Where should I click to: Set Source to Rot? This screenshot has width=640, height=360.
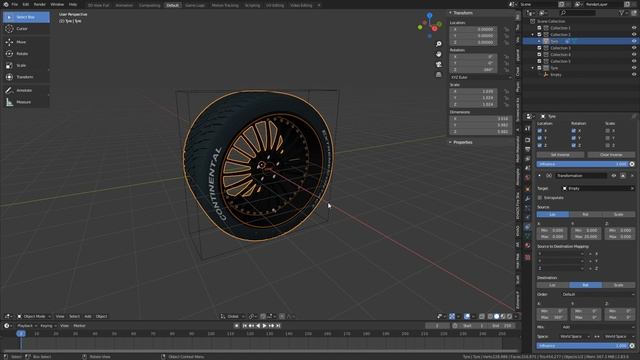coord(585,214)
